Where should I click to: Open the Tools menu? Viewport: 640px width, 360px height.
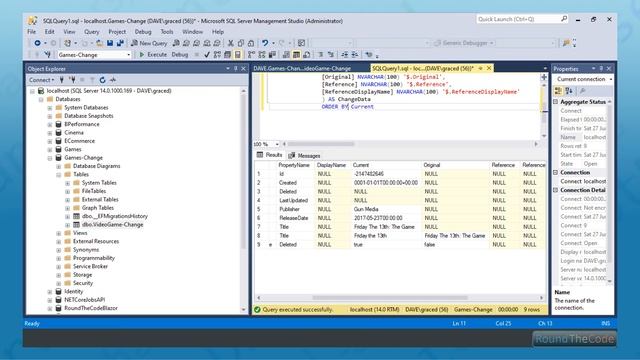[167, 31]
